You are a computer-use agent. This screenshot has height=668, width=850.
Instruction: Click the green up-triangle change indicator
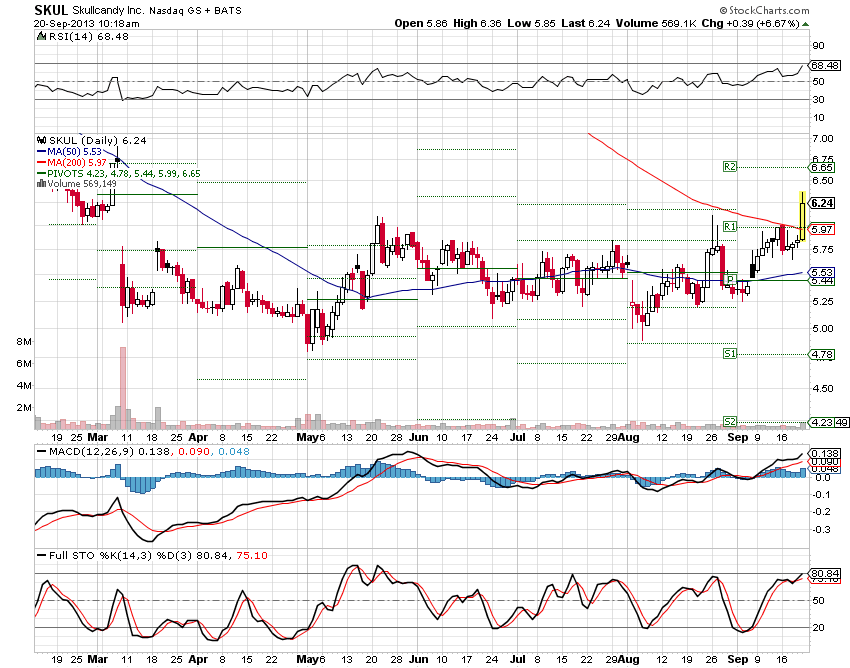pyautogui.click(x=806, y=24)
